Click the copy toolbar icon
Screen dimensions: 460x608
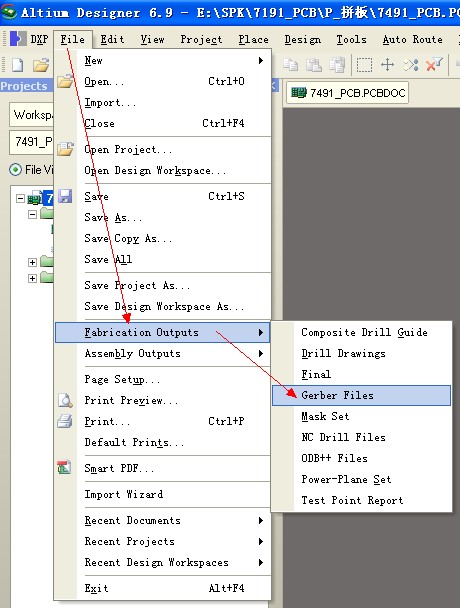point(291,65)
